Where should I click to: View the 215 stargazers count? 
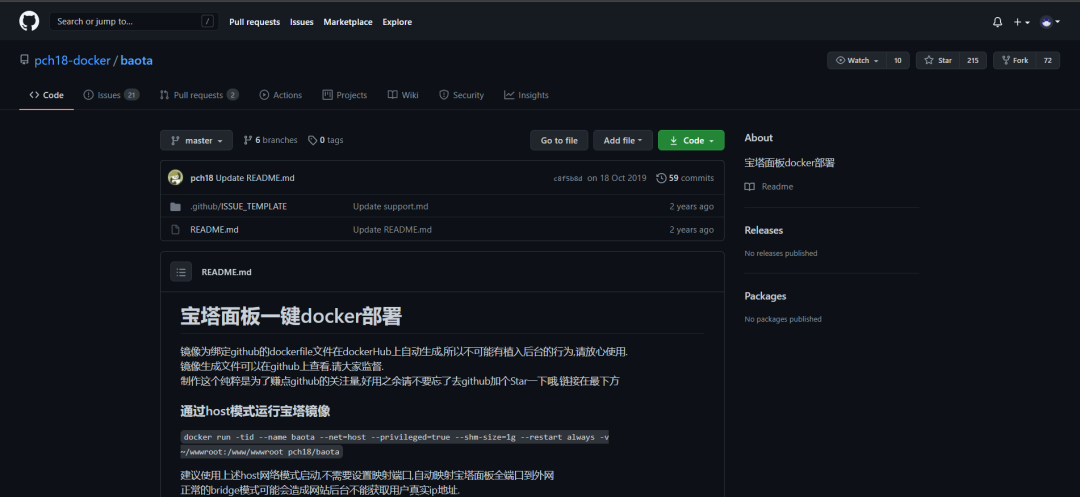973,61
